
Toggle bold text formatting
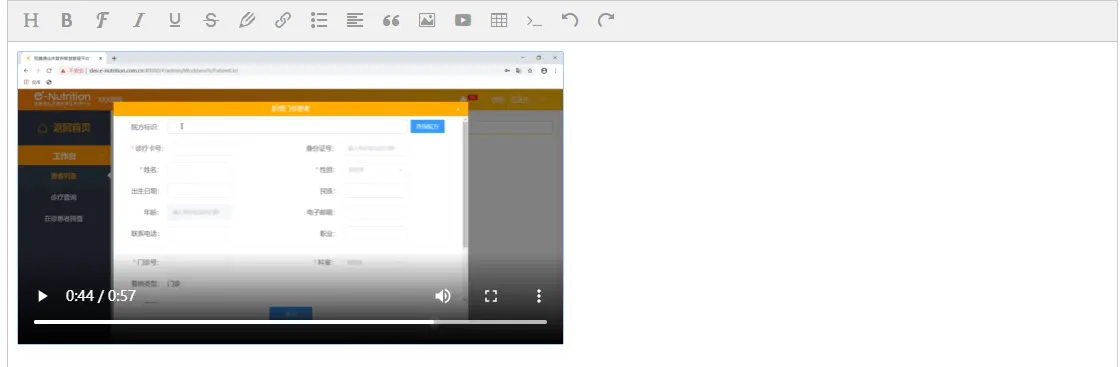tap(66, 20)
